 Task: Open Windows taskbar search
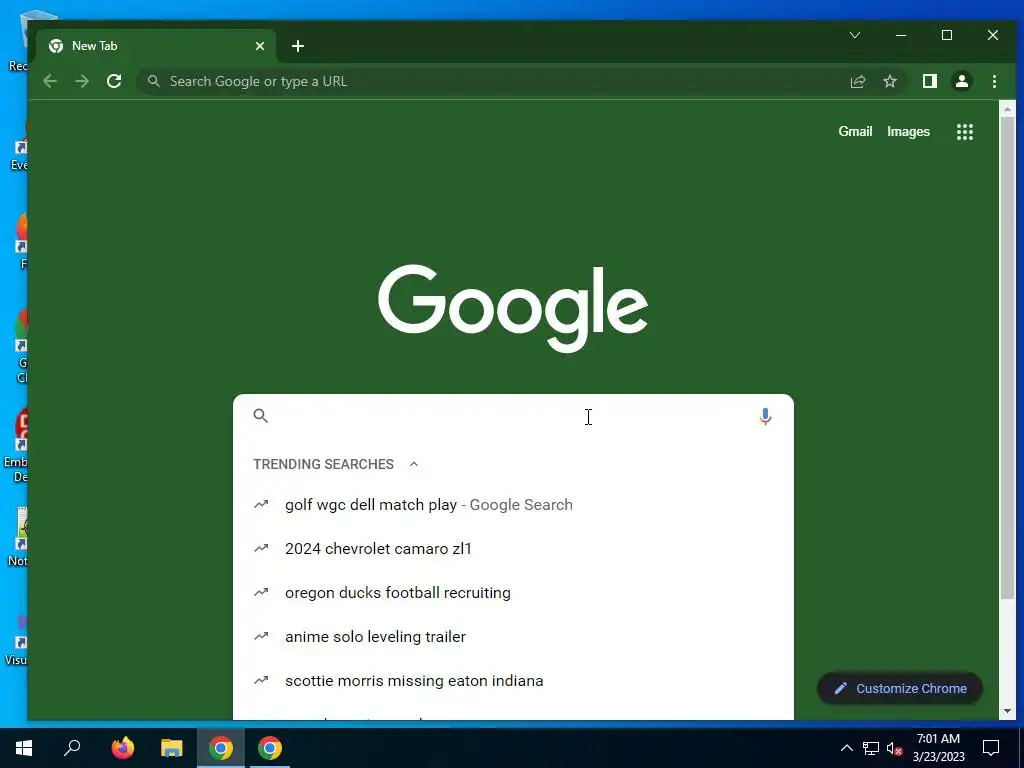pyautogui.click(x=72, y=748)
